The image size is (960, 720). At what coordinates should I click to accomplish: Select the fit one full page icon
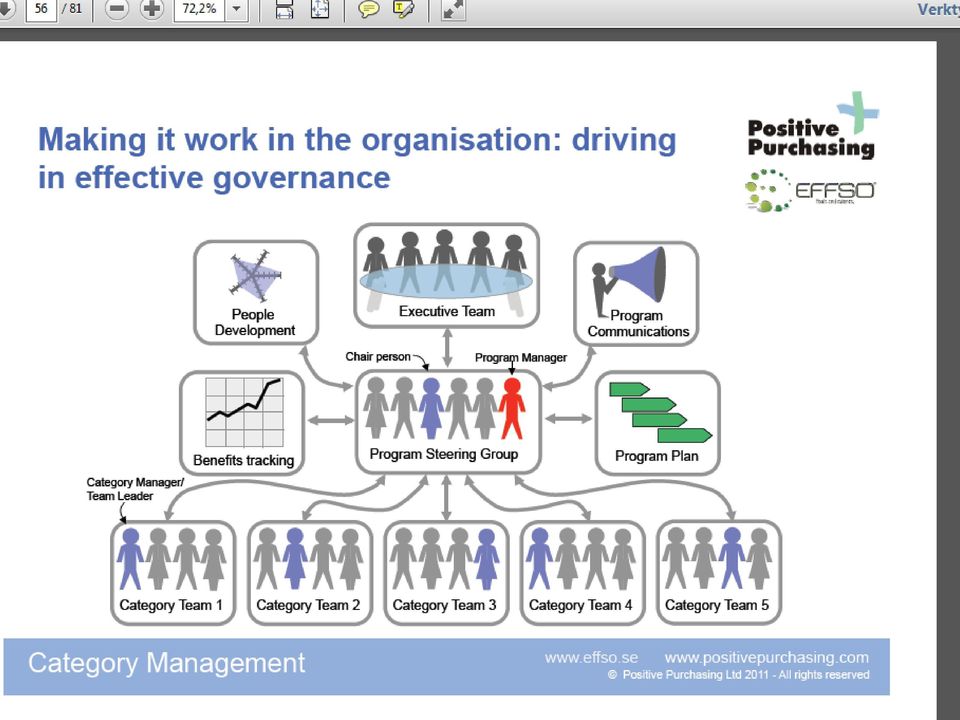point(320,9)
